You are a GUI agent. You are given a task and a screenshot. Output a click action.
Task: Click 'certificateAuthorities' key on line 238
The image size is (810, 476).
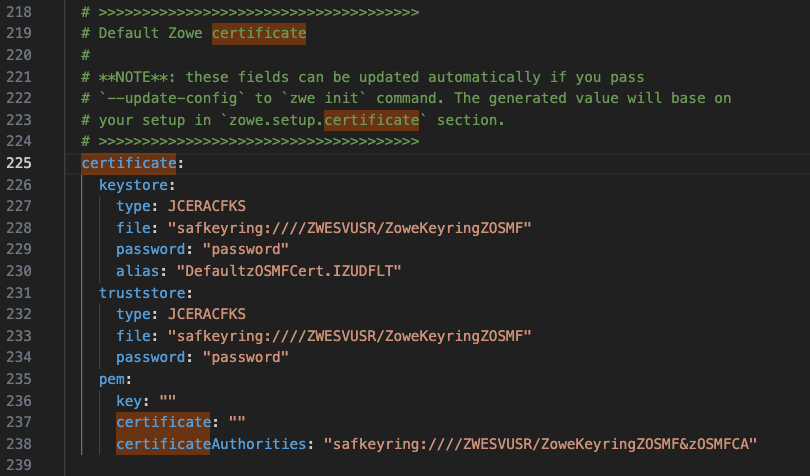[x=211, y=444]
